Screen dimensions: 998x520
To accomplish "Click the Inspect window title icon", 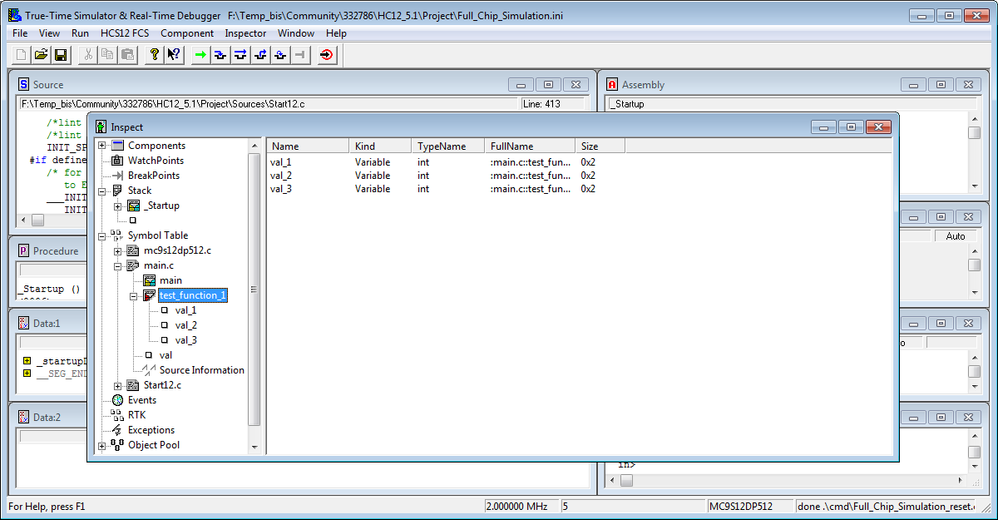I will pyautogui.click(x=101, y=127).
